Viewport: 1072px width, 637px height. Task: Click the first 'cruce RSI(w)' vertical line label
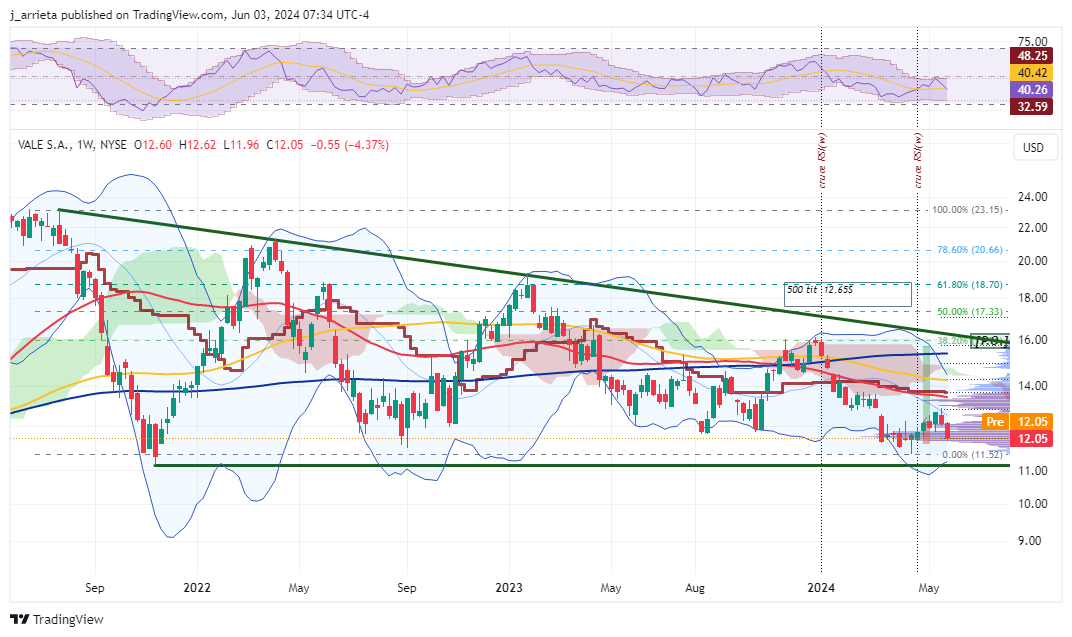click(822, 160)
